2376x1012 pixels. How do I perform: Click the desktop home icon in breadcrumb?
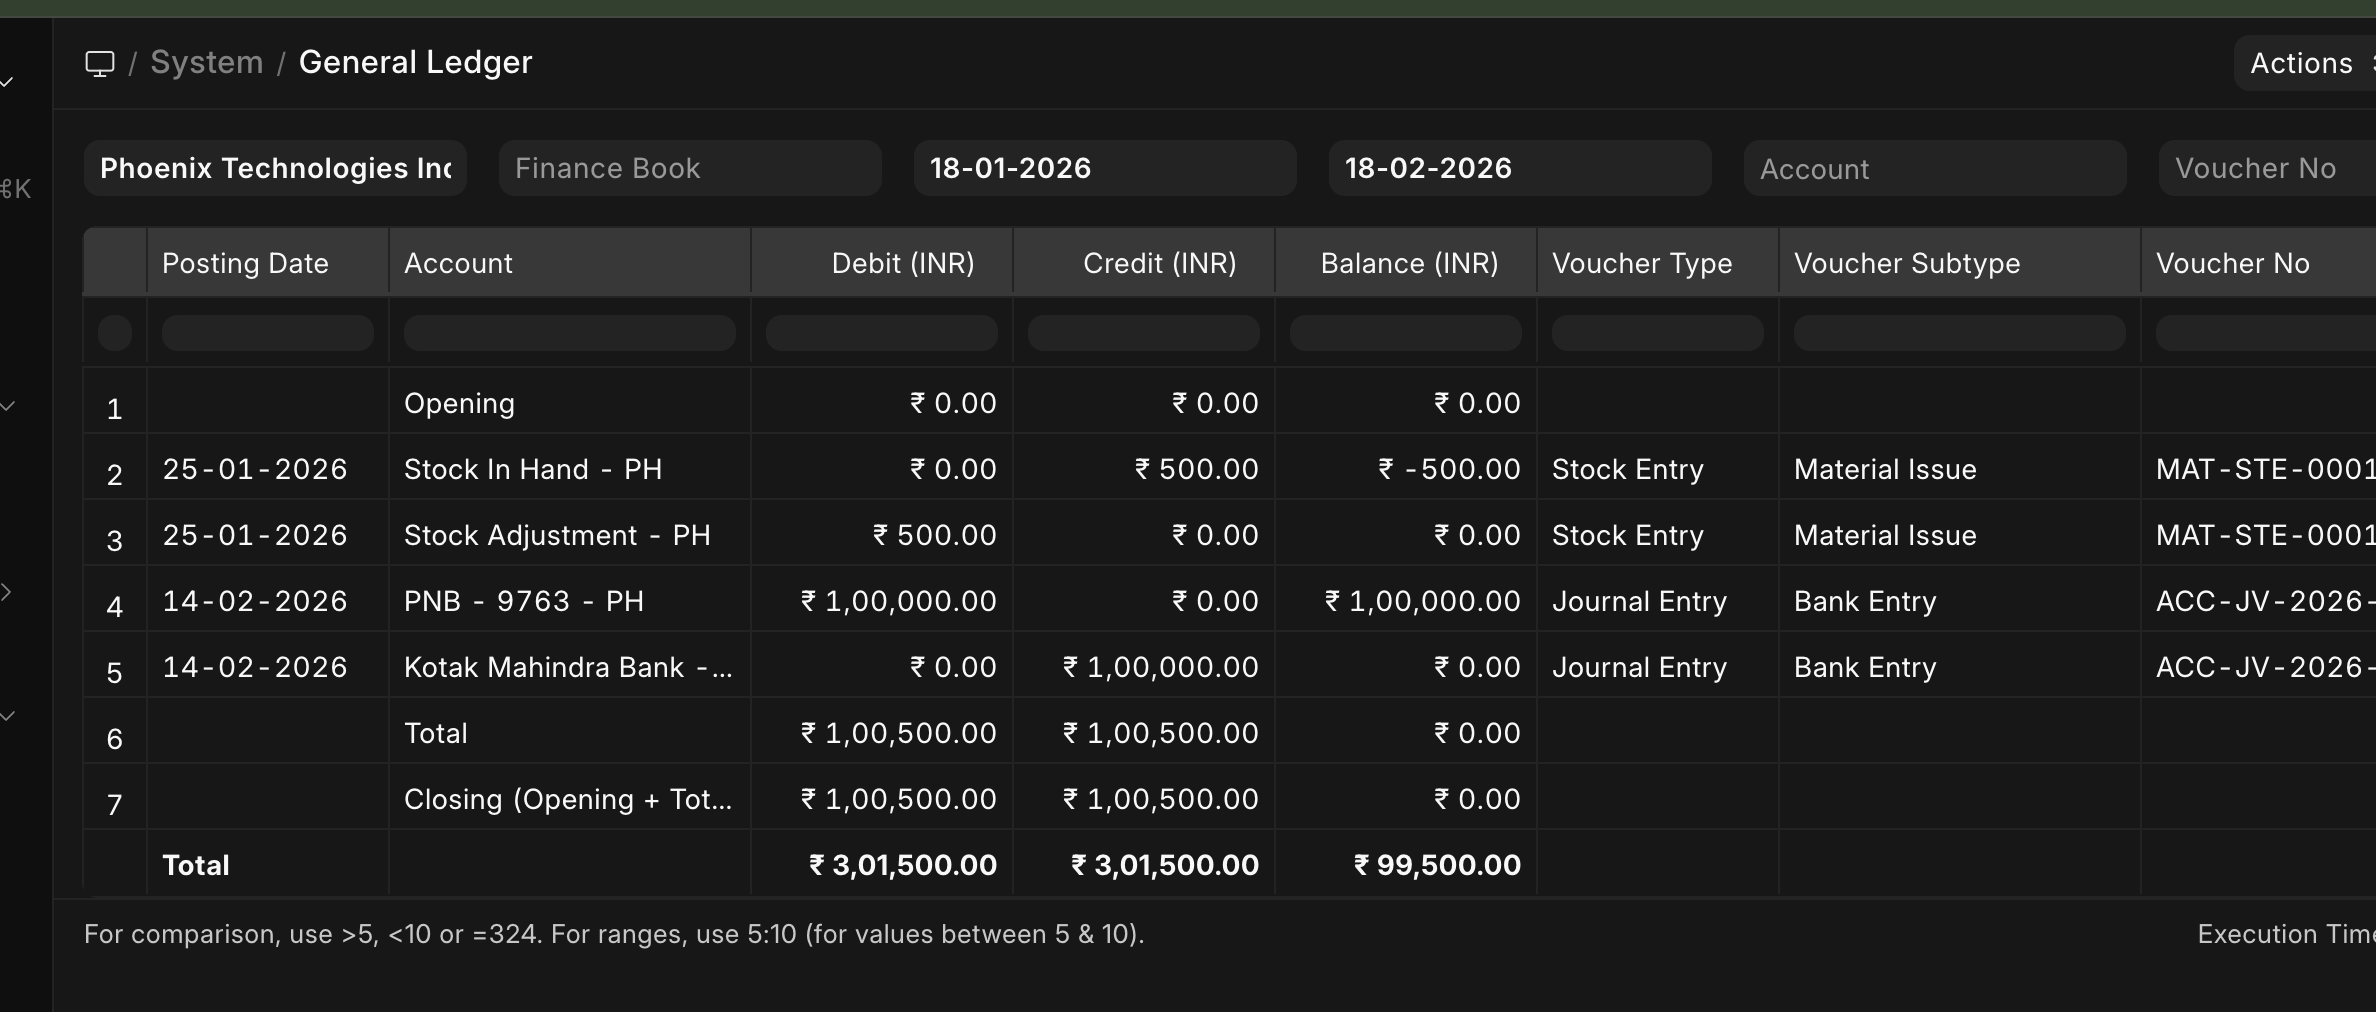100,63
